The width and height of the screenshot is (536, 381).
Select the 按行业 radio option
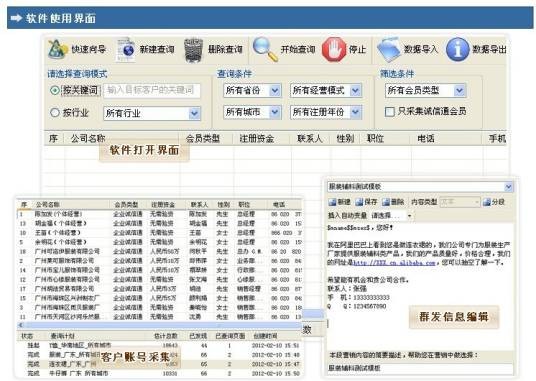(x=55, y=112)
